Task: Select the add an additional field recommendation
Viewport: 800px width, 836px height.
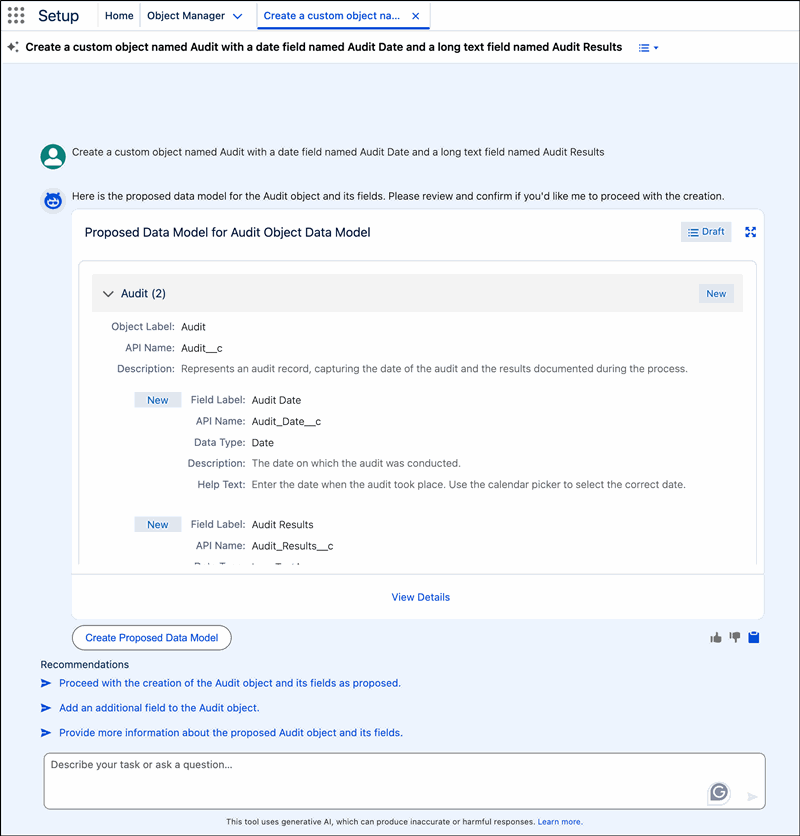Action: (x=159, y=708)
